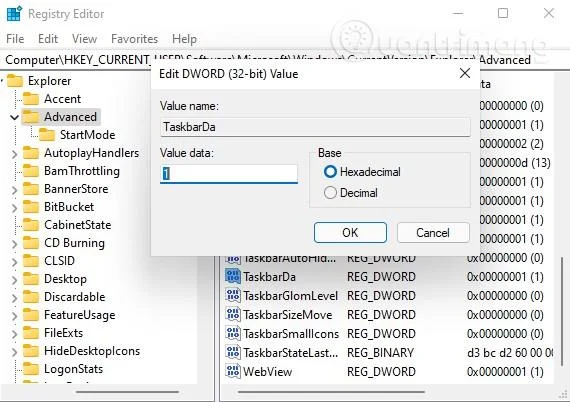
Task: Click the CabinetState folder icon
Action: pyautogui.click(x=31, y=225)
